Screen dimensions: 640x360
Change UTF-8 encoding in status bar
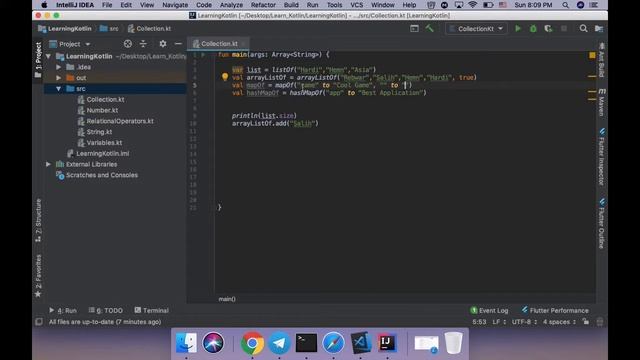point(524,322)
